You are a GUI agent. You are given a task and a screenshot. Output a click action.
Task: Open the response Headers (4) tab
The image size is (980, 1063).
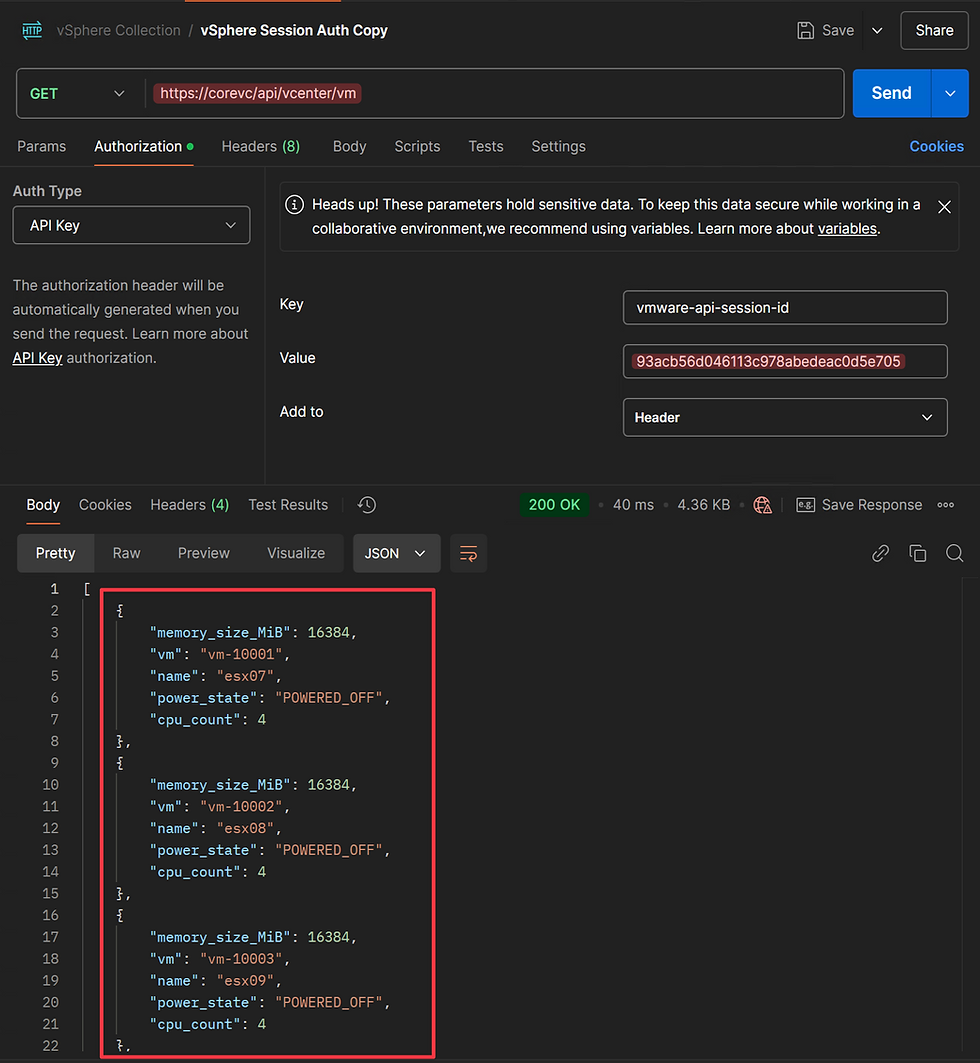190,505
